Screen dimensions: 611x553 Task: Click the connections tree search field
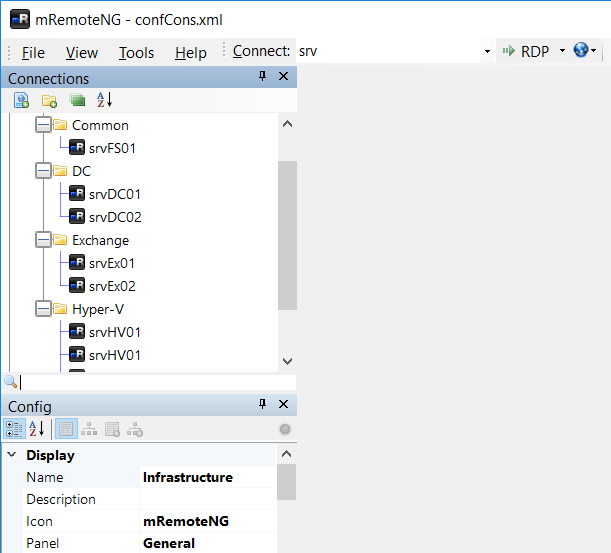tap(157, 382)
